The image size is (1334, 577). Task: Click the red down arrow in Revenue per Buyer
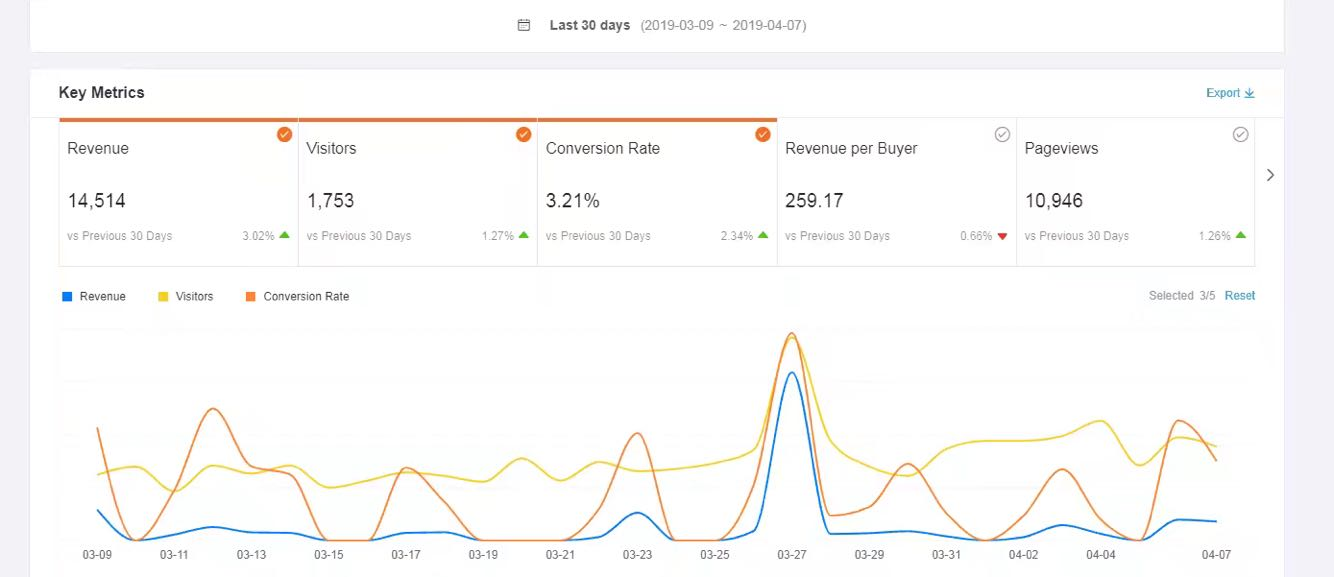click(1002, 236)
